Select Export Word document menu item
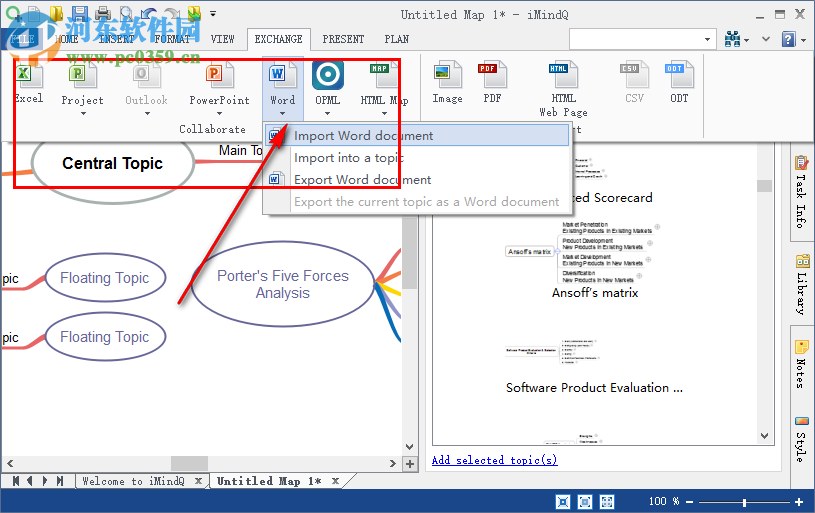The image size is (815, 513). coord(416,179)
